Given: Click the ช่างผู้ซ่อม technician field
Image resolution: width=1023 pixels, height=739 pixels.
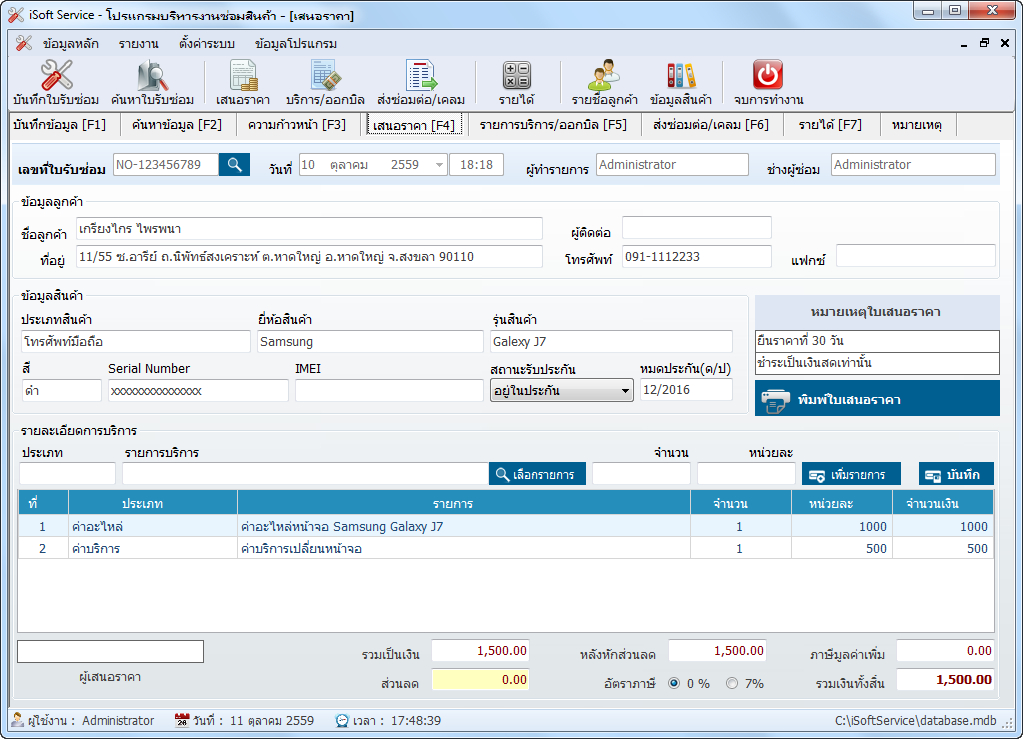Looking at the screenshot, I should (913, 164).
